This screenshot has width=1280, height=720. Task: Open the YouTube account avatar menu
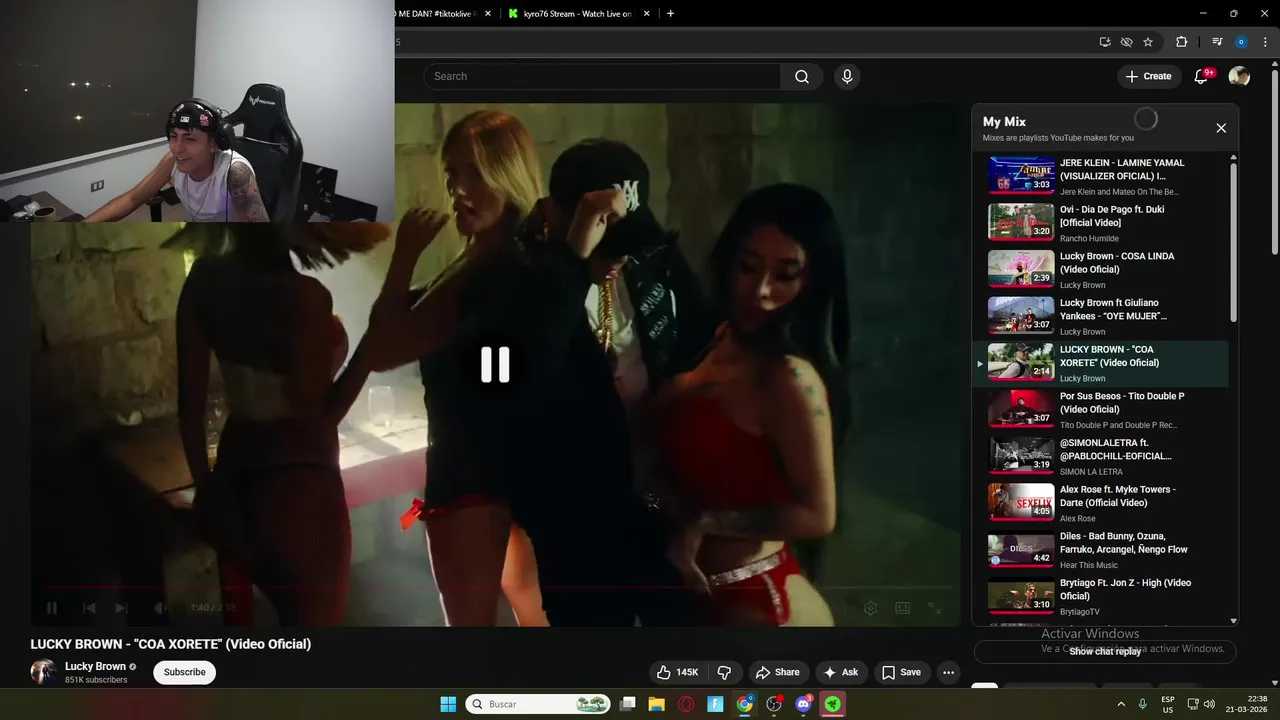coord(1239,76)
